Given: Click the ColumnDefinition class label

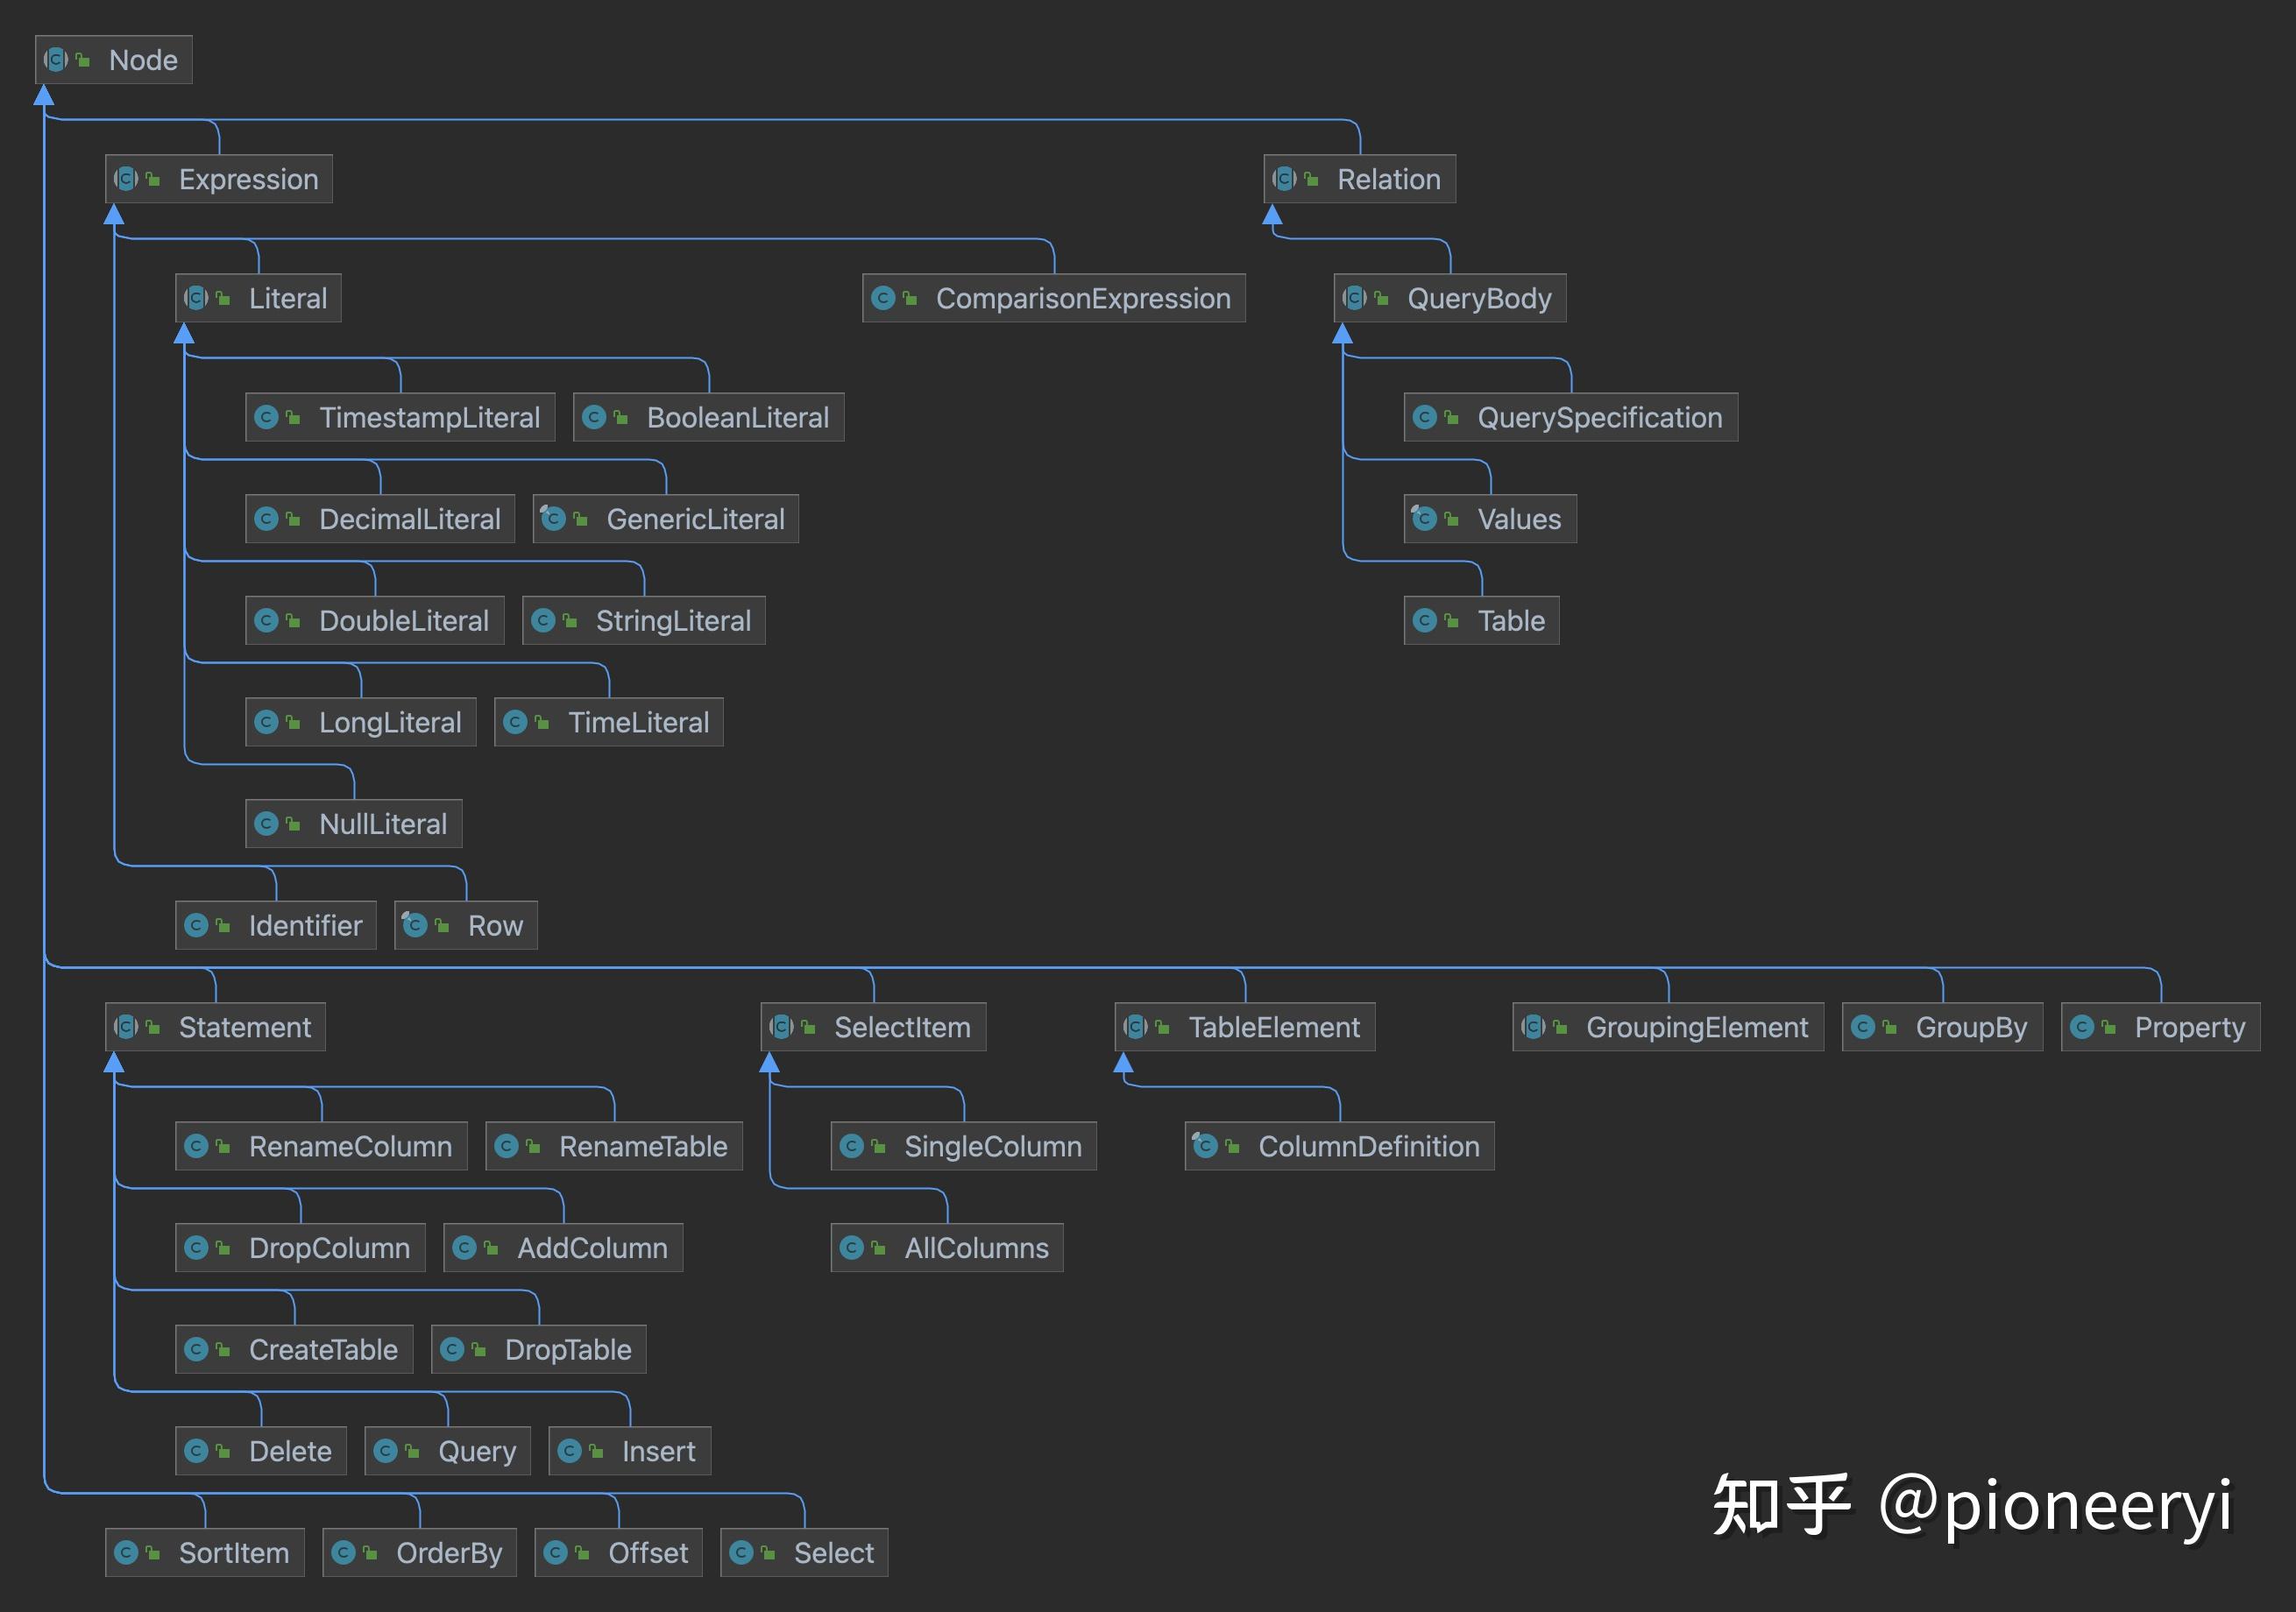Looking at the screenshot, I should [1369, 1146].
